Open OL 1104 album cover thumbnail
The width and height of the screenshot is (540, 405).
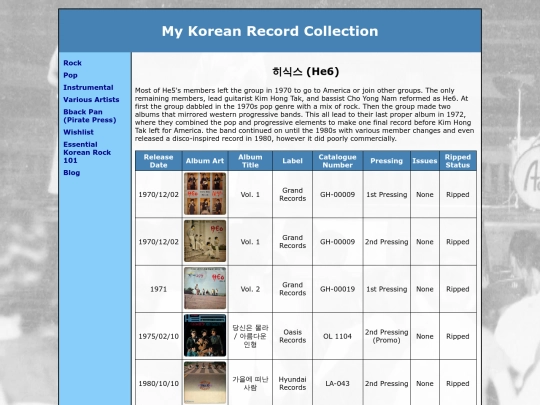[205, 335]
